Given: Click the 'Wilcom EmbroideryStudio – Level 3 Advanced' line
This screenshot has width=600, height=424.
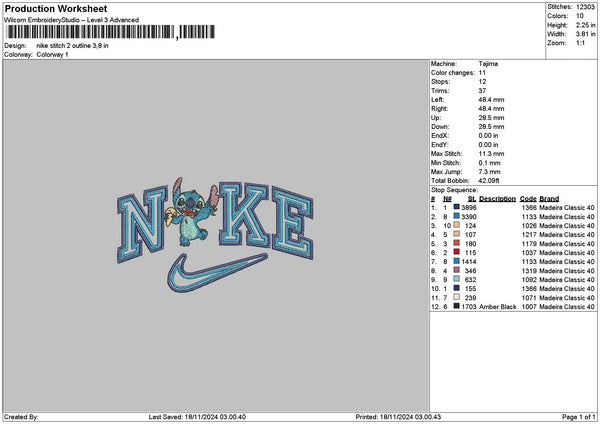Looking at the screenshot, I should (72, 20).
